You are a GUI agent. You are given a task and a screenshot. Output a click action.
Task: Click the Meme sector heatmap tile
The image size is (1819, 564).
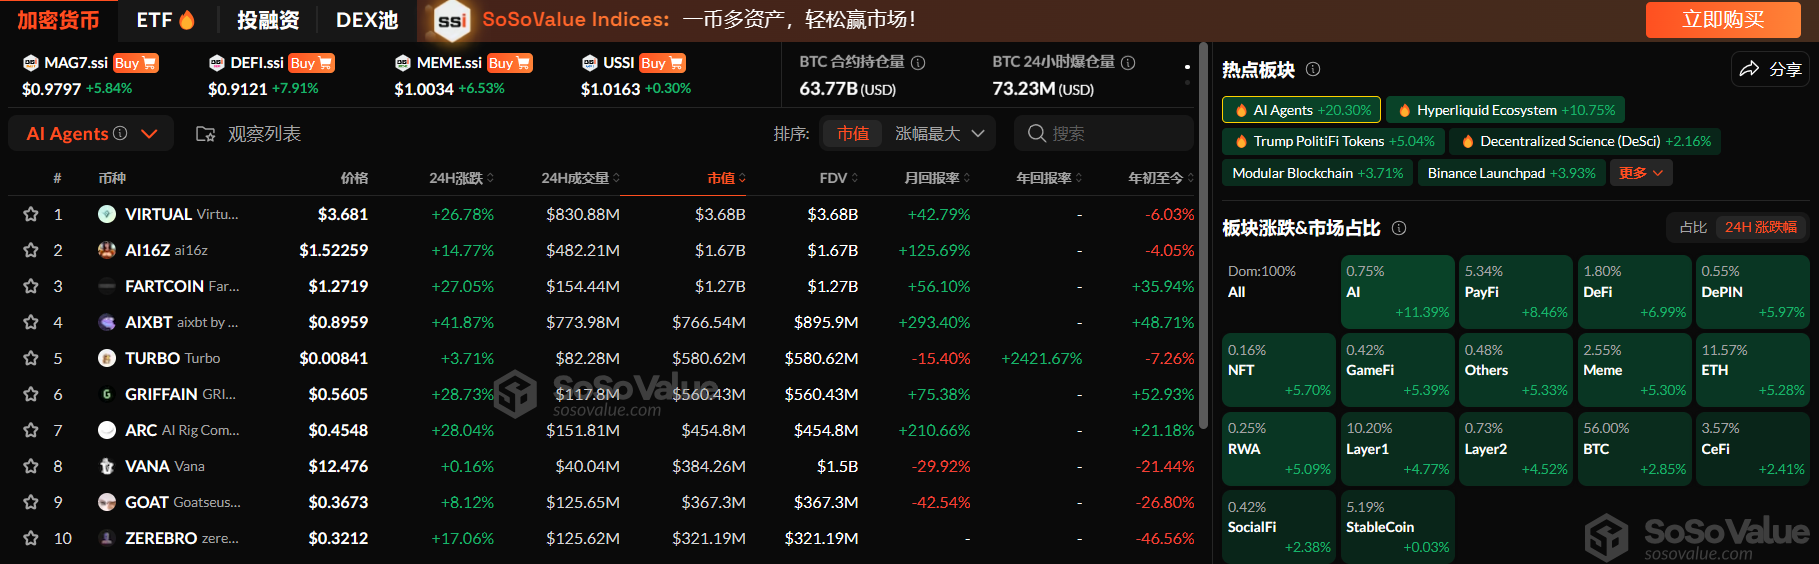point(1634,370)
